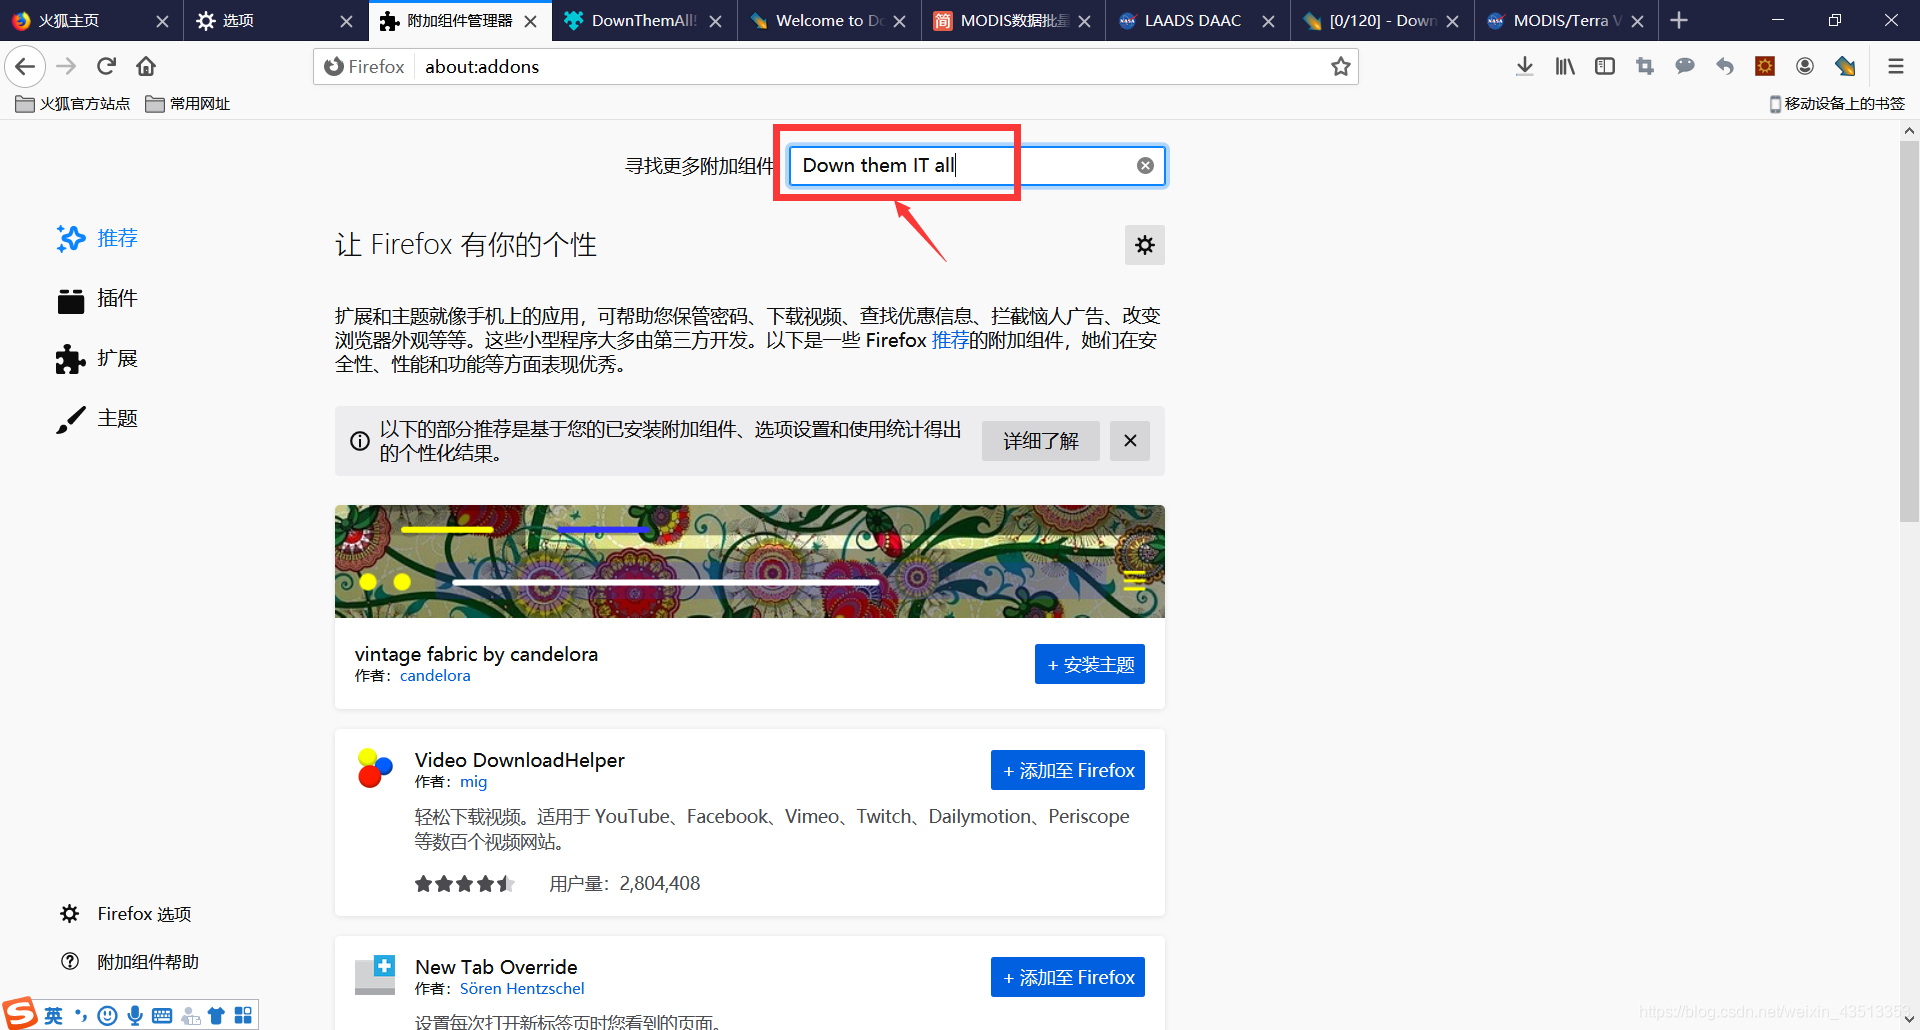The width and height of the screenshot is (1920, 1030).
Task: Click the 推荐 link in the description
Action: tap(950, 340)
